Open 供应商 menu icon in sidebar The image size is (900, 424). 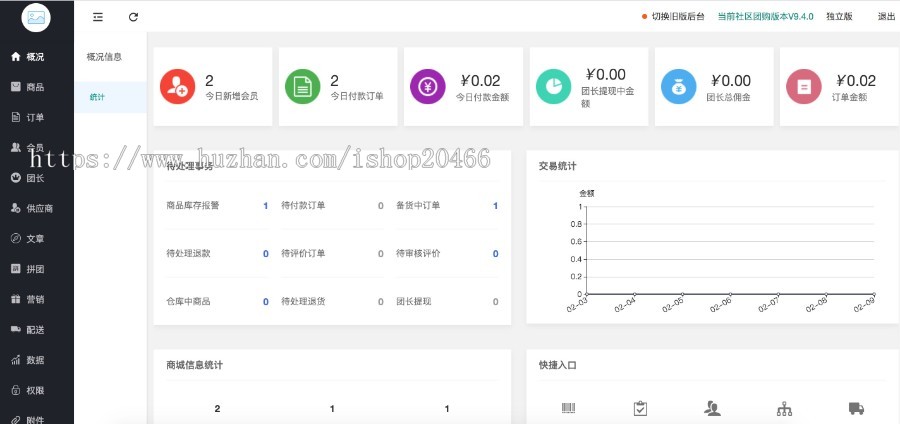click(x=15, y=208)
